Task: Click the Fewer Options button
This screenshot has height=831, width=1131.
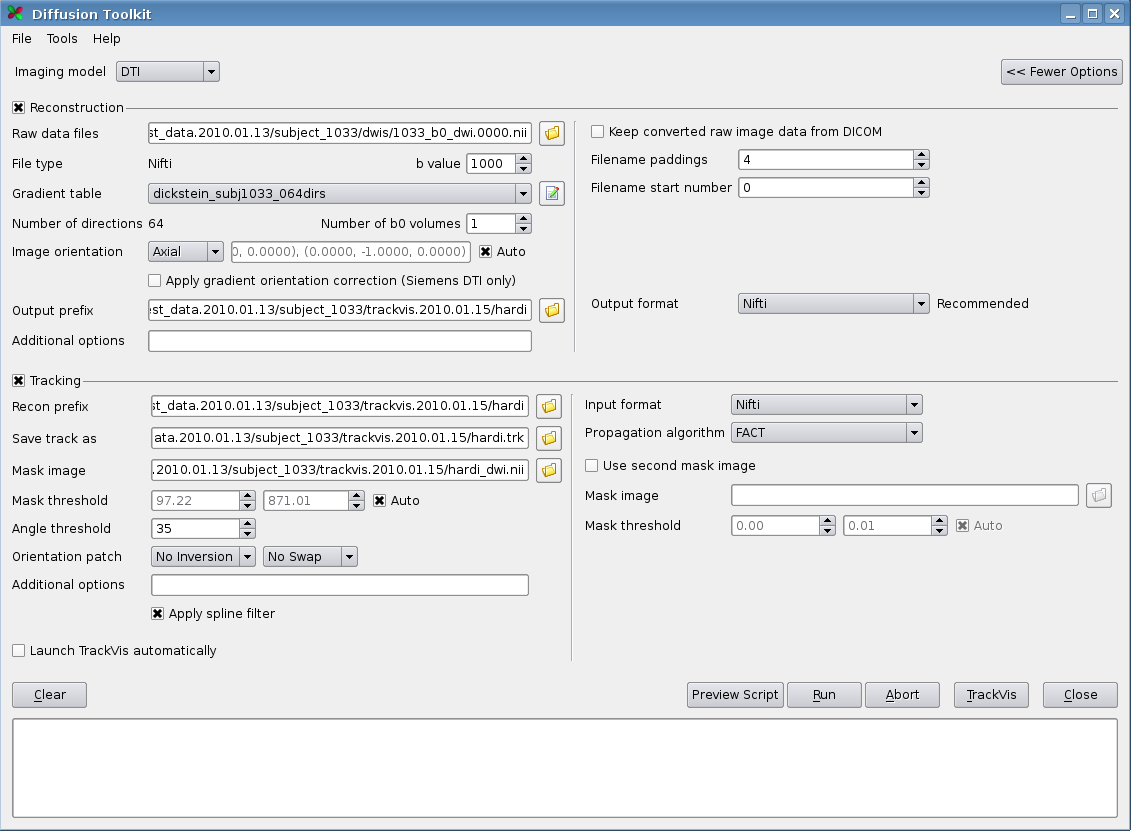Action: (x=1061, y=72)
